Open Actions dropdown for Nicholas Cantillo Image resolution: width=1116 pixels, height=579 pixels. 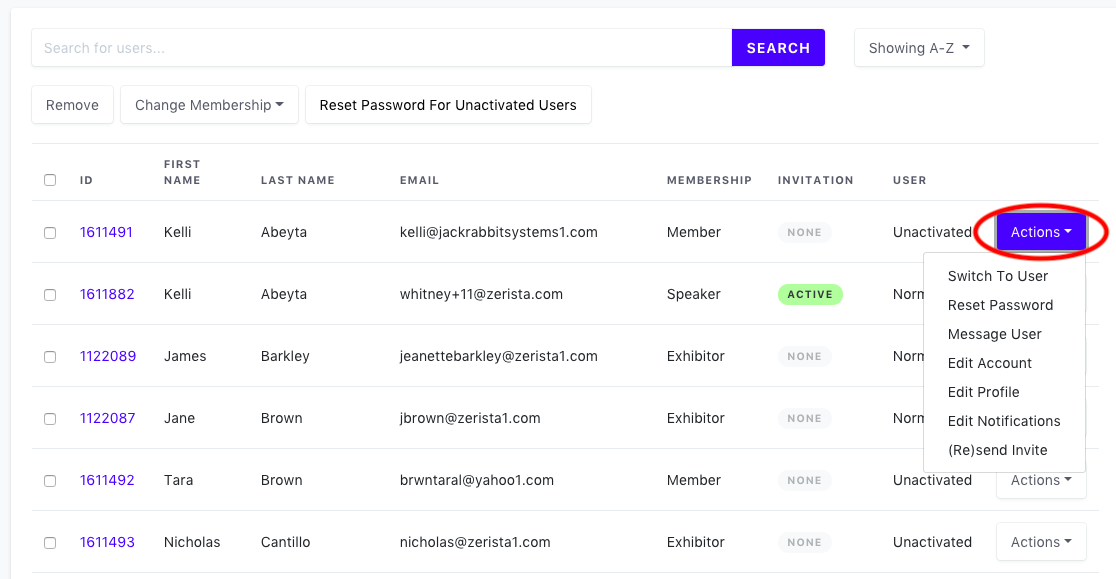tap(1041, 542)
